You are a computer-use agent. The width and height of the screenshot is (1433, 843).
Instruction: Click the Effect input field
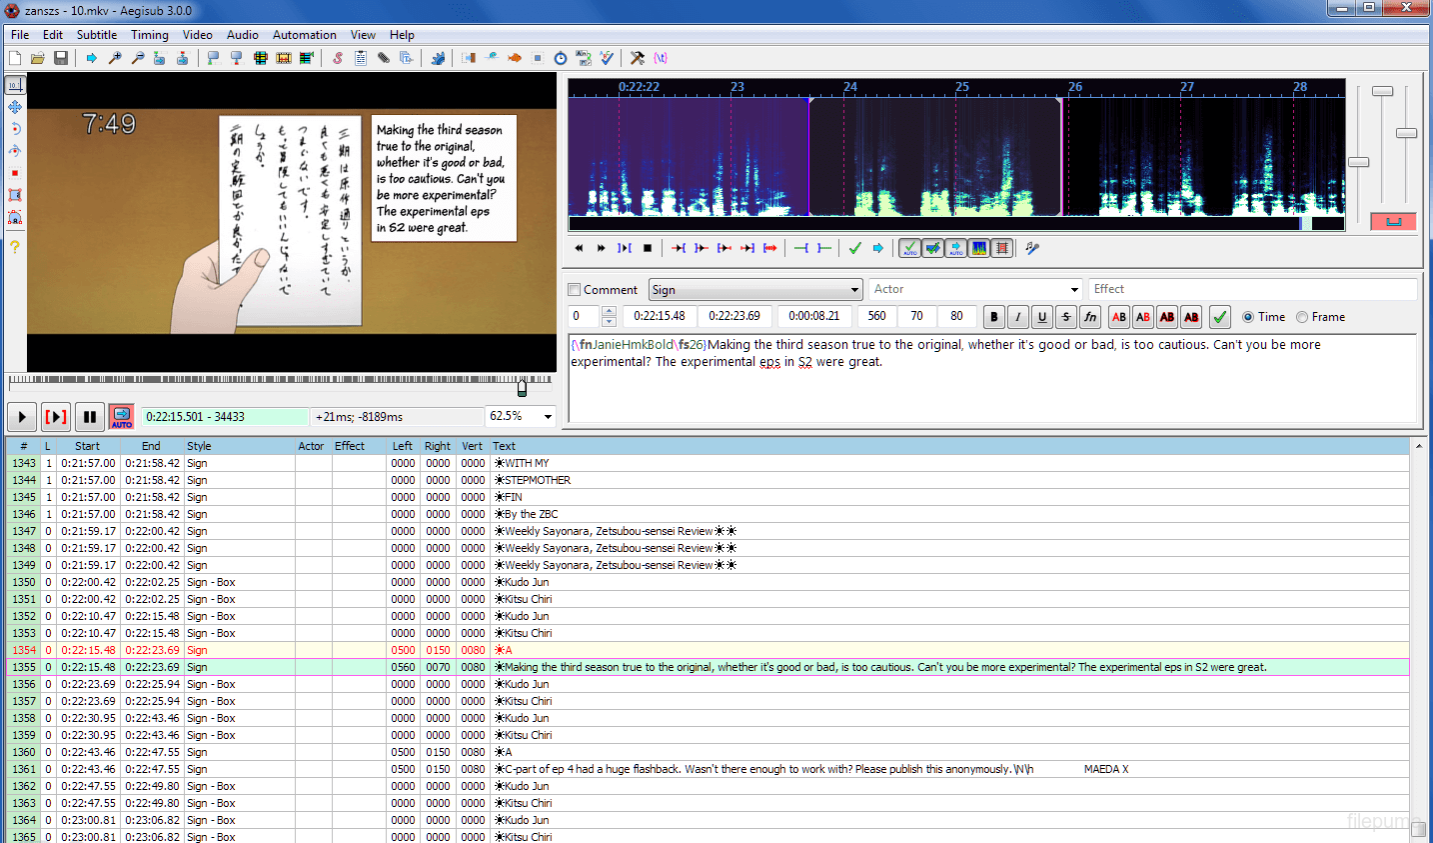click(x=1252, y=290)
